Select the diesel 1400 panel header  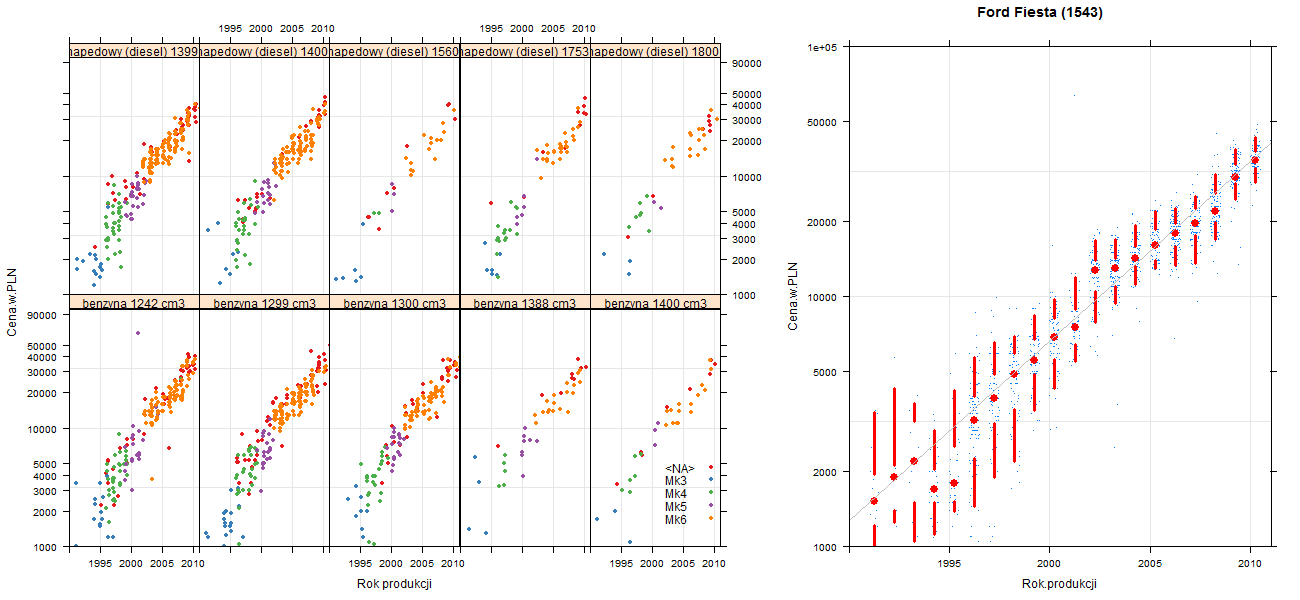264,51
